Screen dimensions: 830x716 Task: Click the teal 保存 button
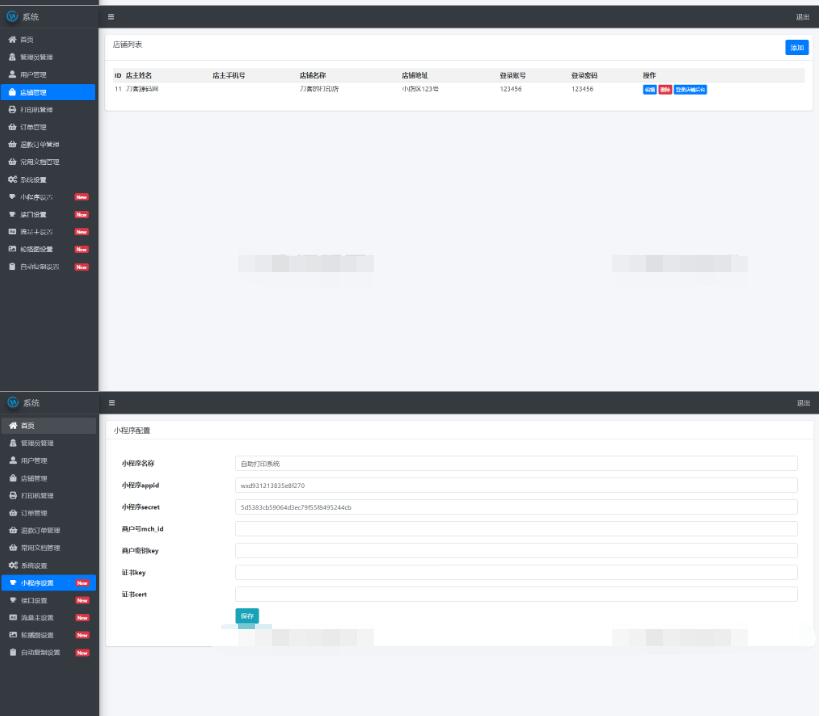[x=247, y=616]
